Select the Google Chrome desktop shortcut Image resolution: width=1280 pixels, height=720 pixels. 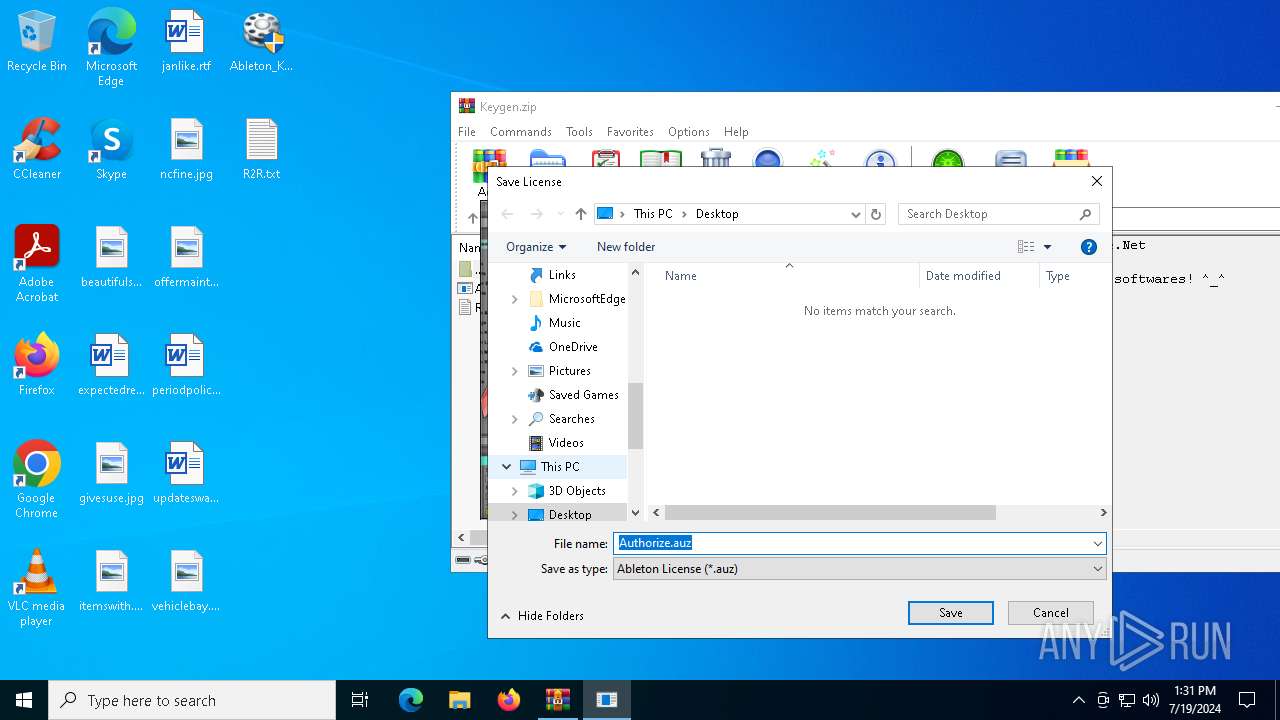click(37, 480)
